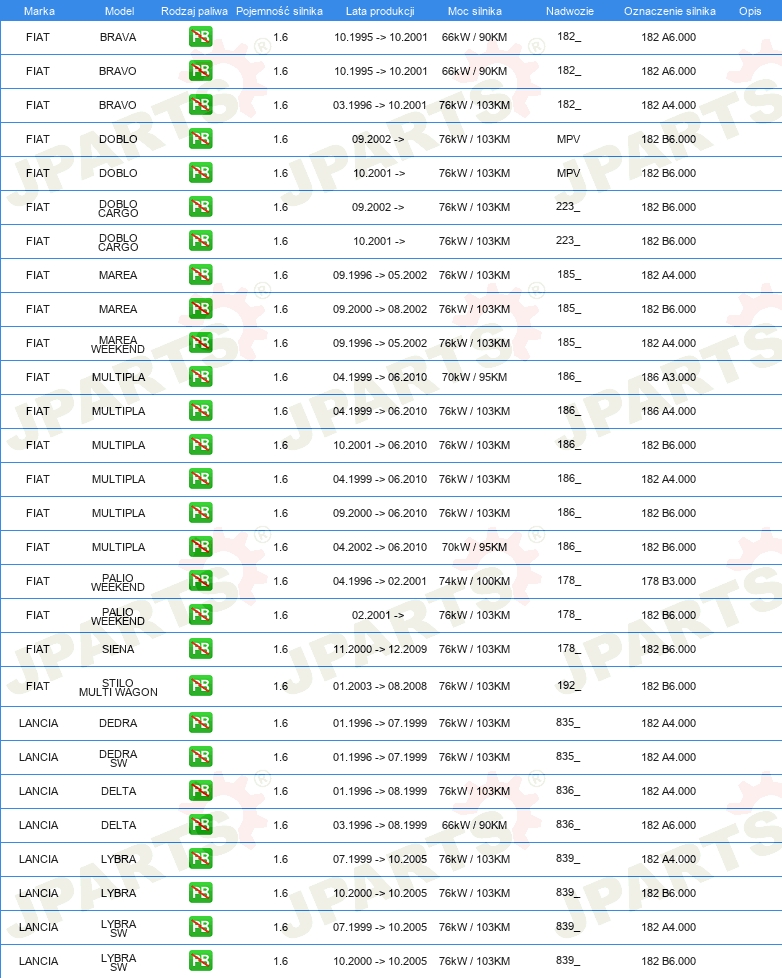Click the fuel icon in the LANCIA DEDRA SW row
The height and width of the screenshot is (978, 782).
click(x=201, y=757)
